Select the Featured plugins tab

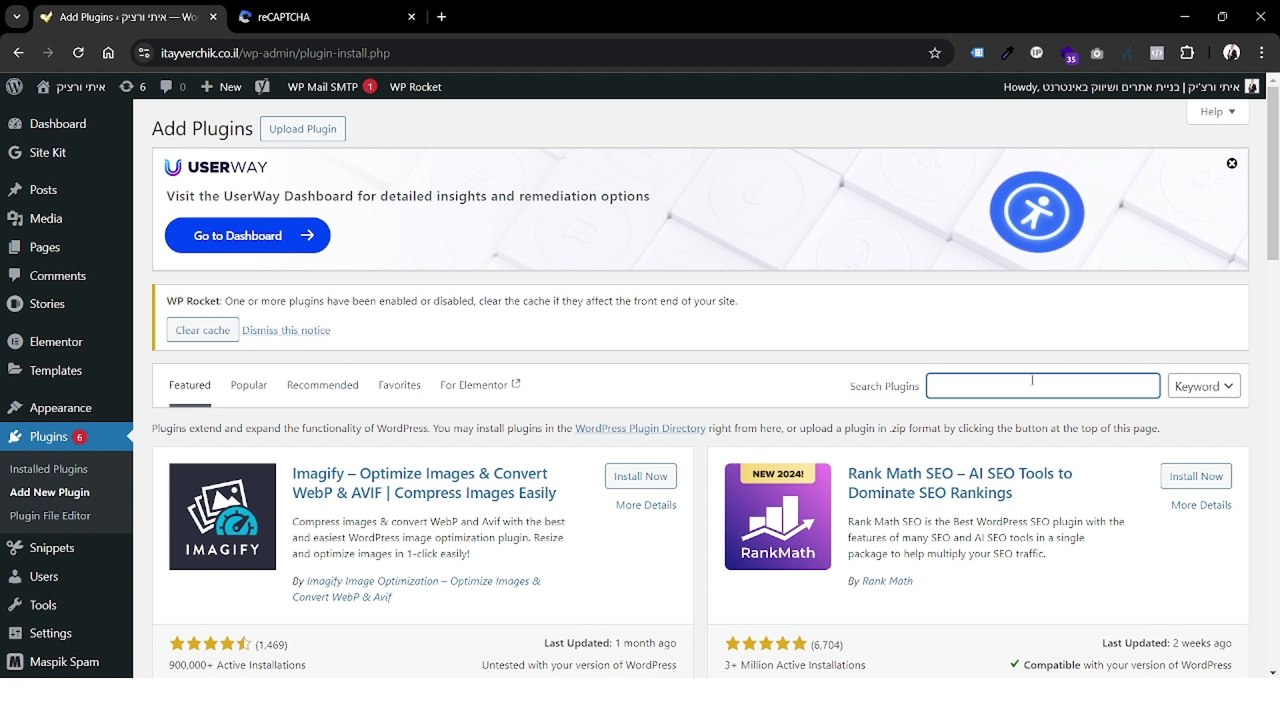pyautogui.click(x=190, y=385)
